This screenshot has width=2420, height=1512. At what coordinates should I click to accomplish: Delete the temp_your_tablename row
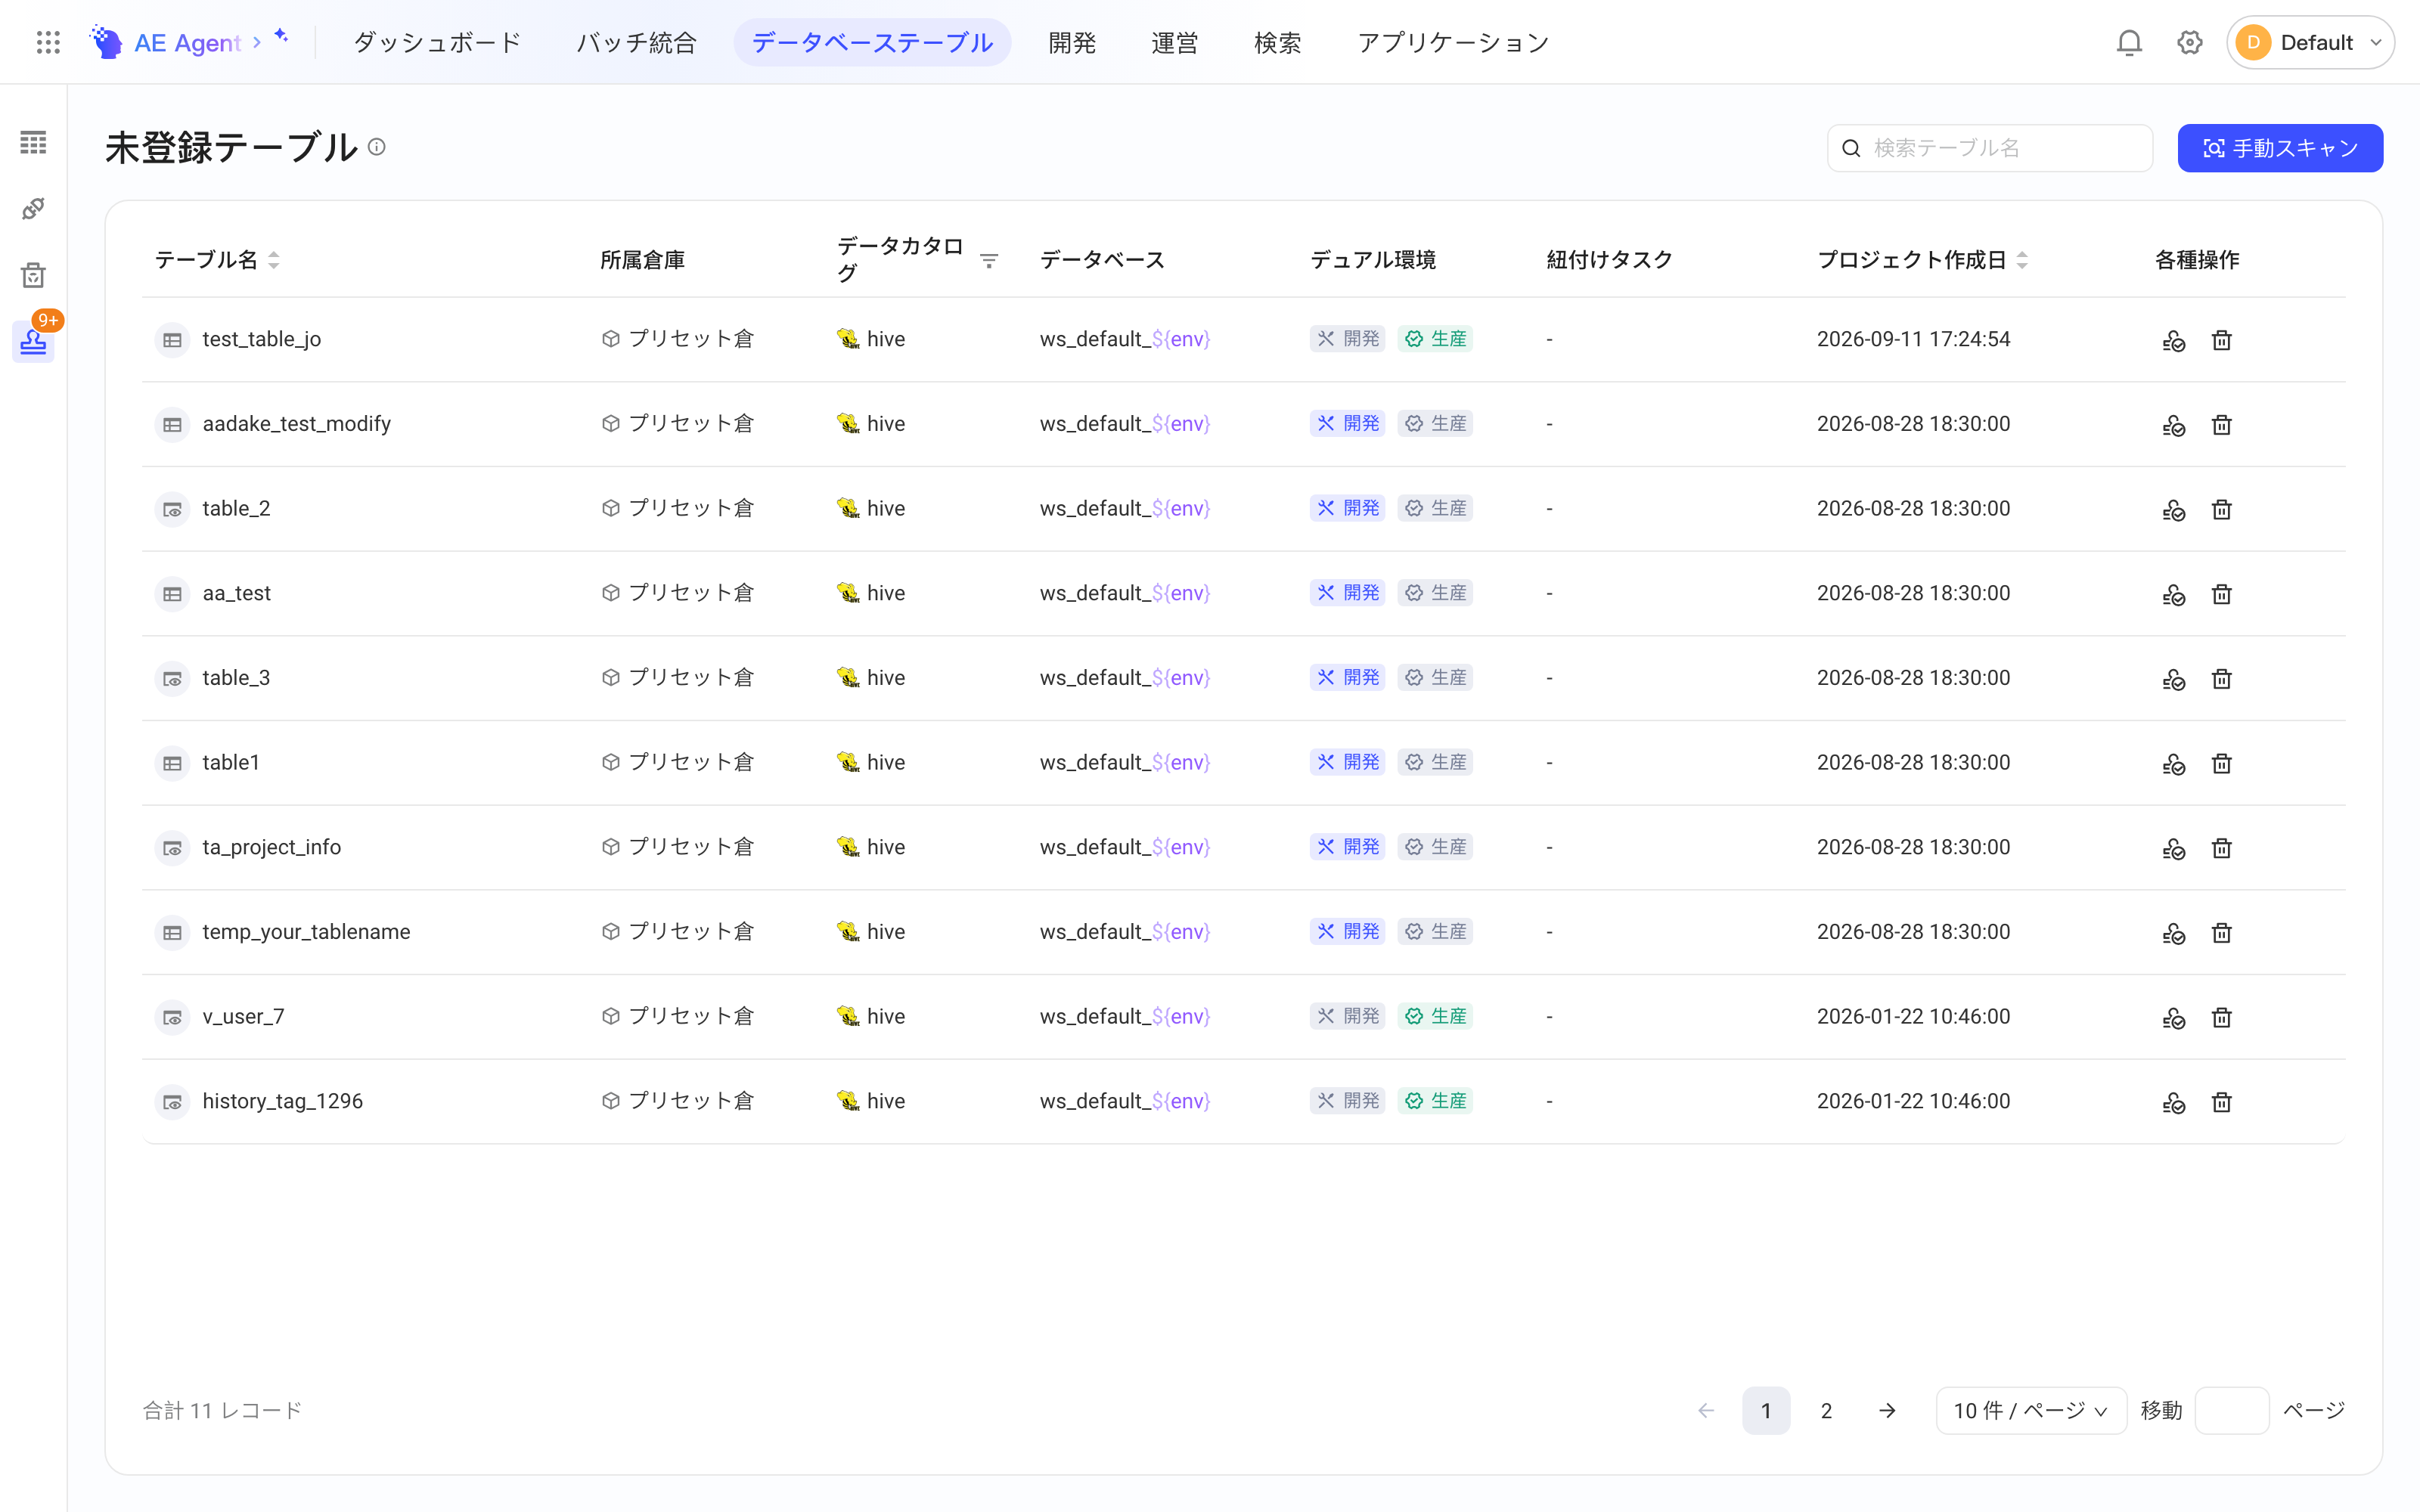point(2221,933)
